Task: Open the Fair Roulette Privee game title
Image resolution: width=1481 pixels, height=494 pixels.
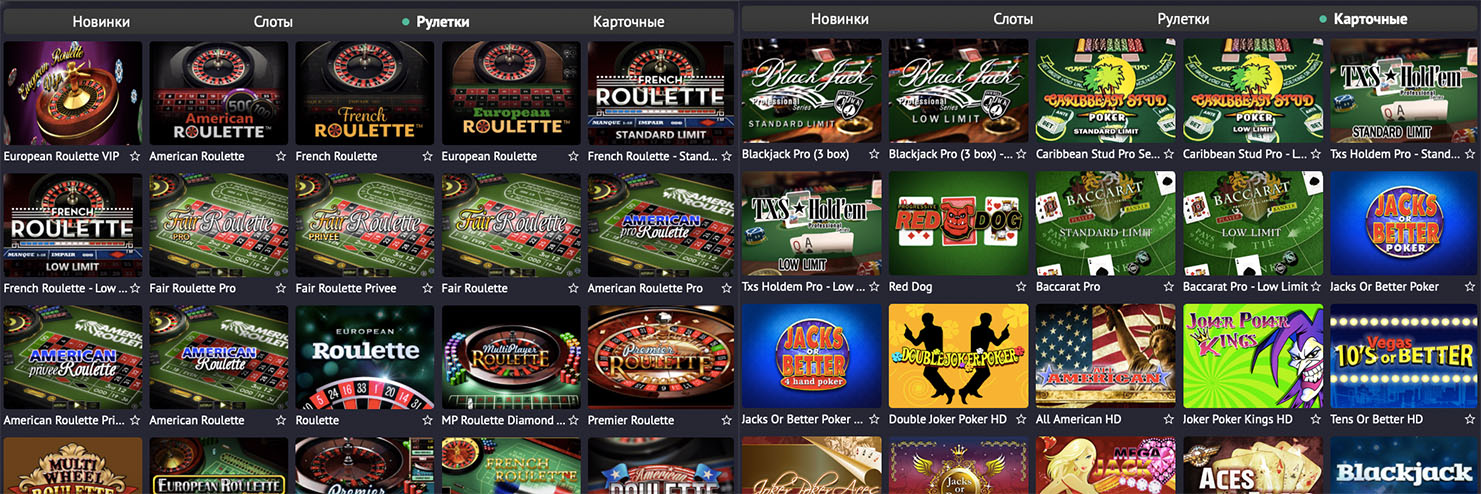Action: point(346,288)
